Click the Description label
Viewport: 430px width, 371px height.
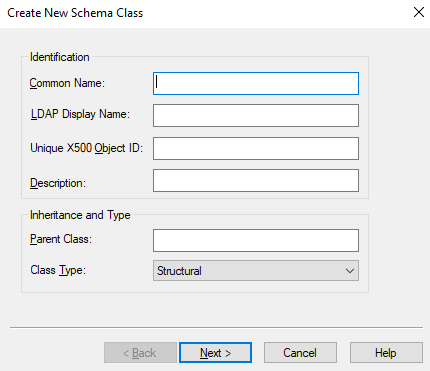[x=58, y=183]
